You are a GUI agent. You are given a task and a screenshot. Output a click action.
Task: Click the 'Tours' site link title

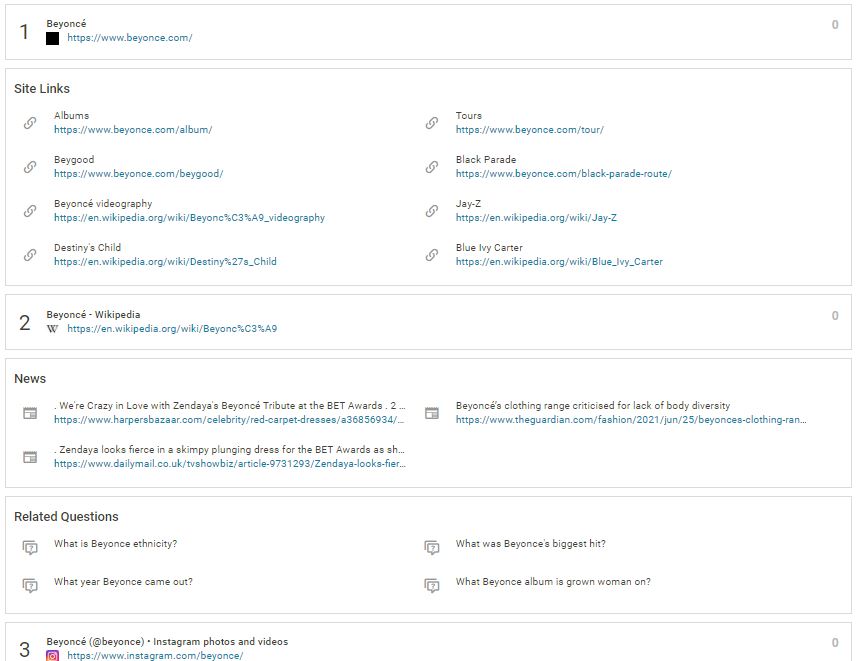(469, 116)
